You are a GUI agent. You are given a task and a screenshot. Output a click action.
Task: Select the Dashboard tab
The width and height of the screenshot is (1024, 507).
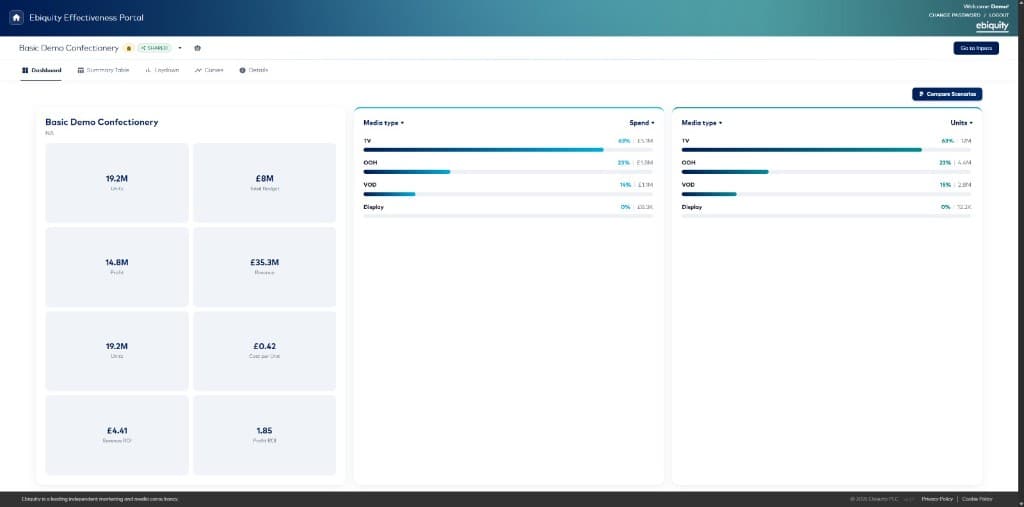41,70
